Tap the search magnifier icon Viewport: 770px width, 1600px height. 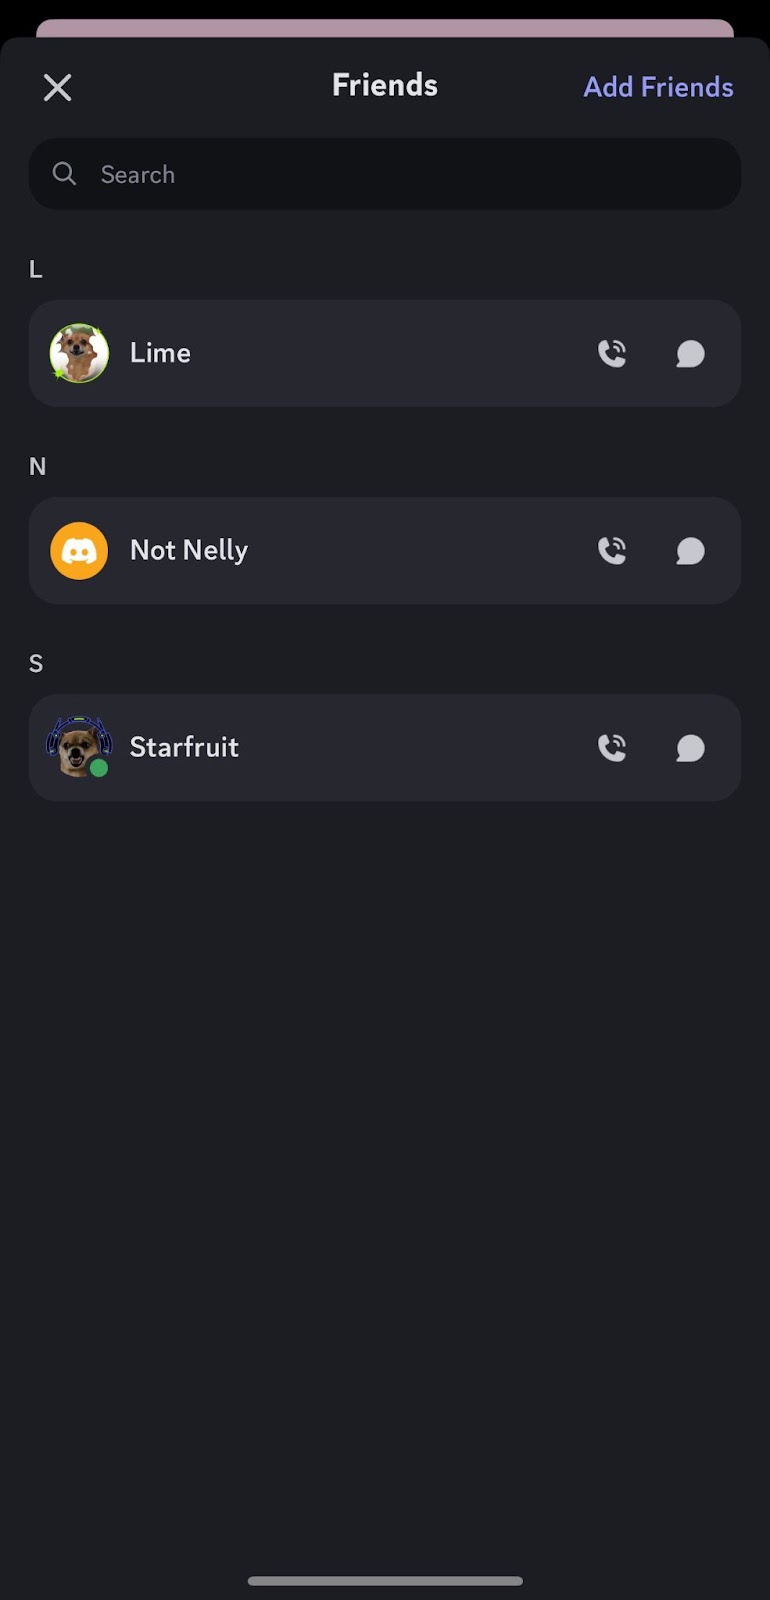coord(64,174)
